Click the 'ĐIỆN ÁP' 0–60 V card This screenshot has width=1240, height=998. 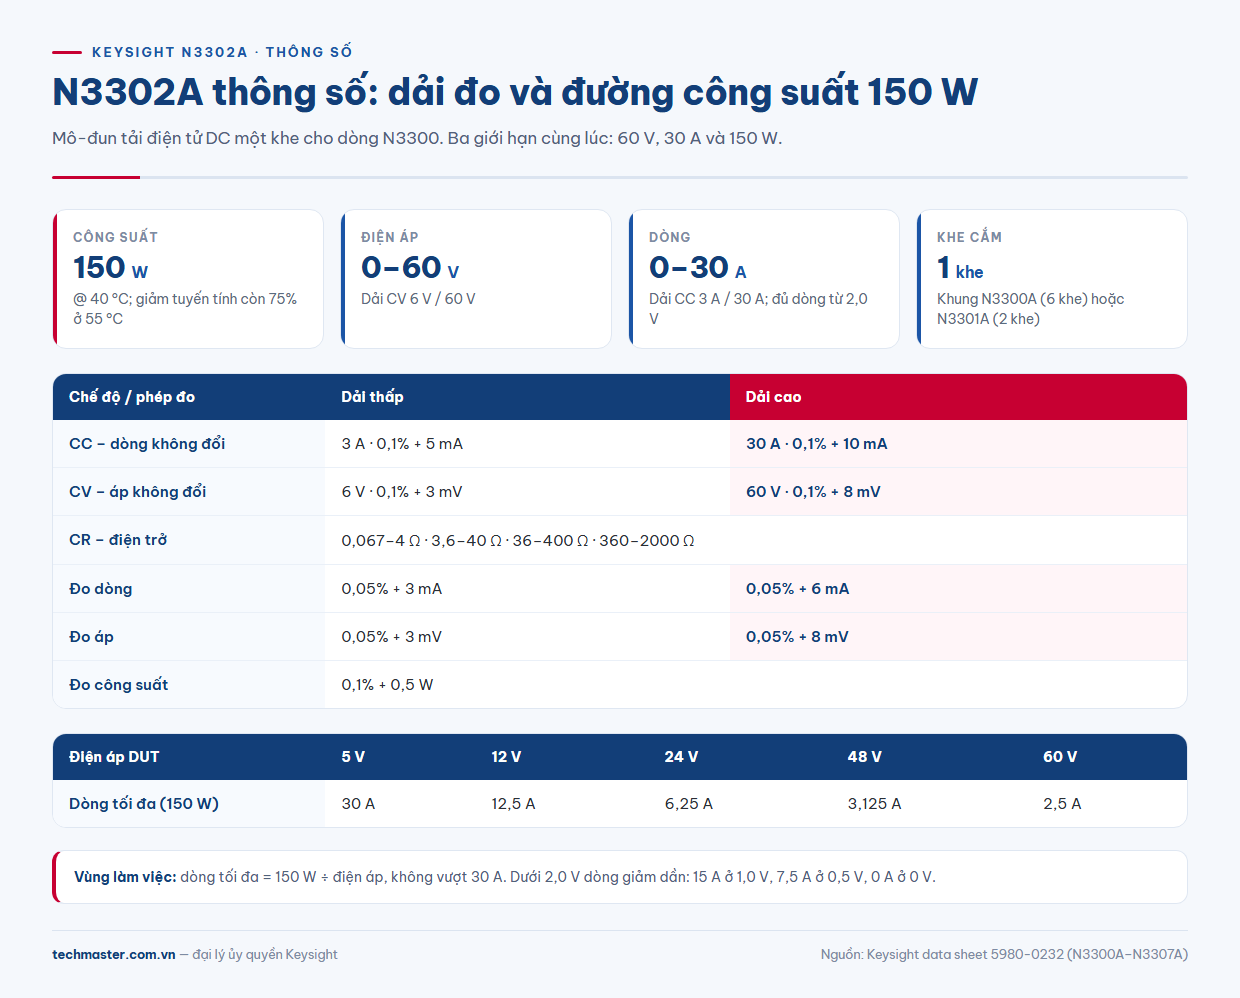coord(476,279)
